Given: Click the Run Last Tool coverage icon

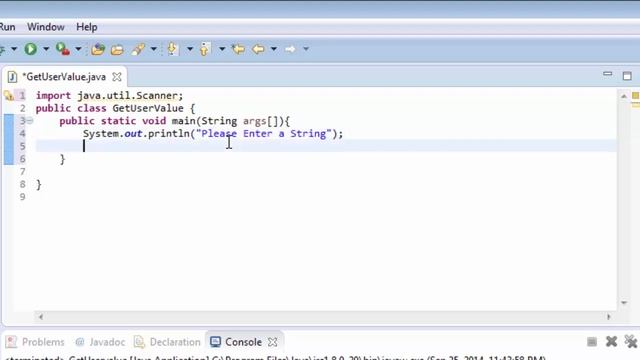Looking at the screenshot, I should (62, 49).
